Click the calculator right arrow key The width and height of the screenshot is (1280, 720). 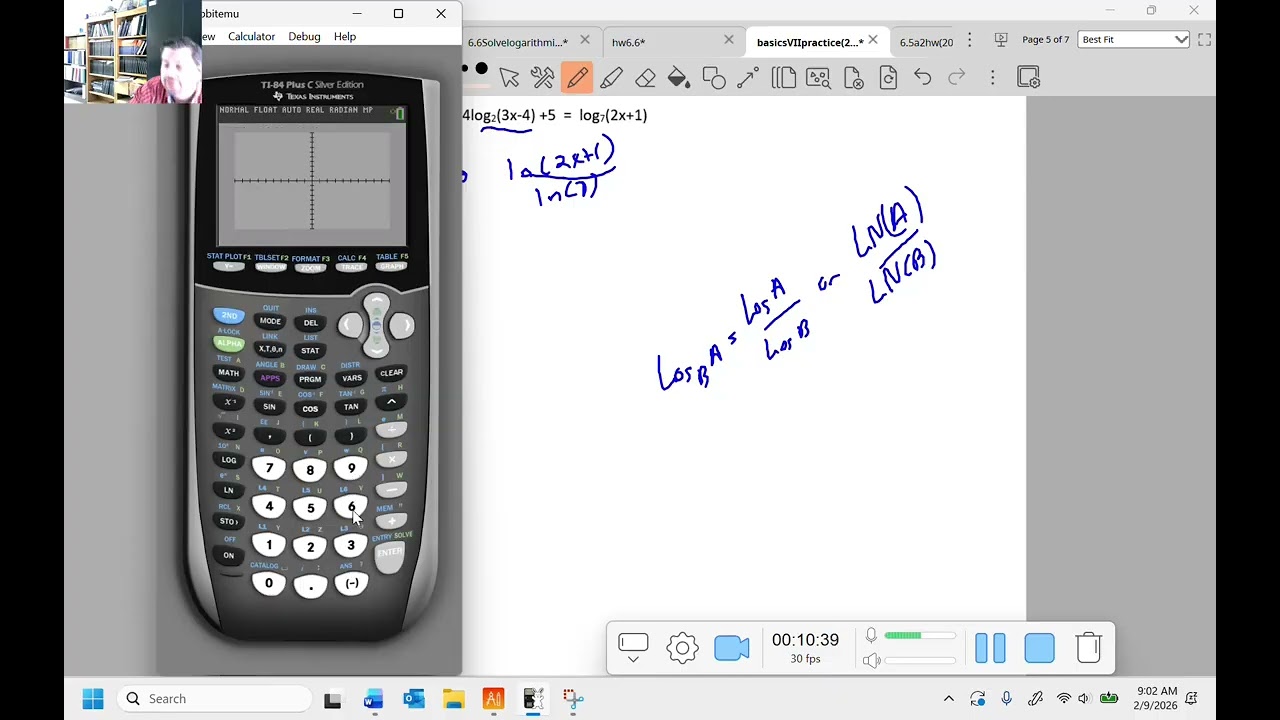point(401,325)
